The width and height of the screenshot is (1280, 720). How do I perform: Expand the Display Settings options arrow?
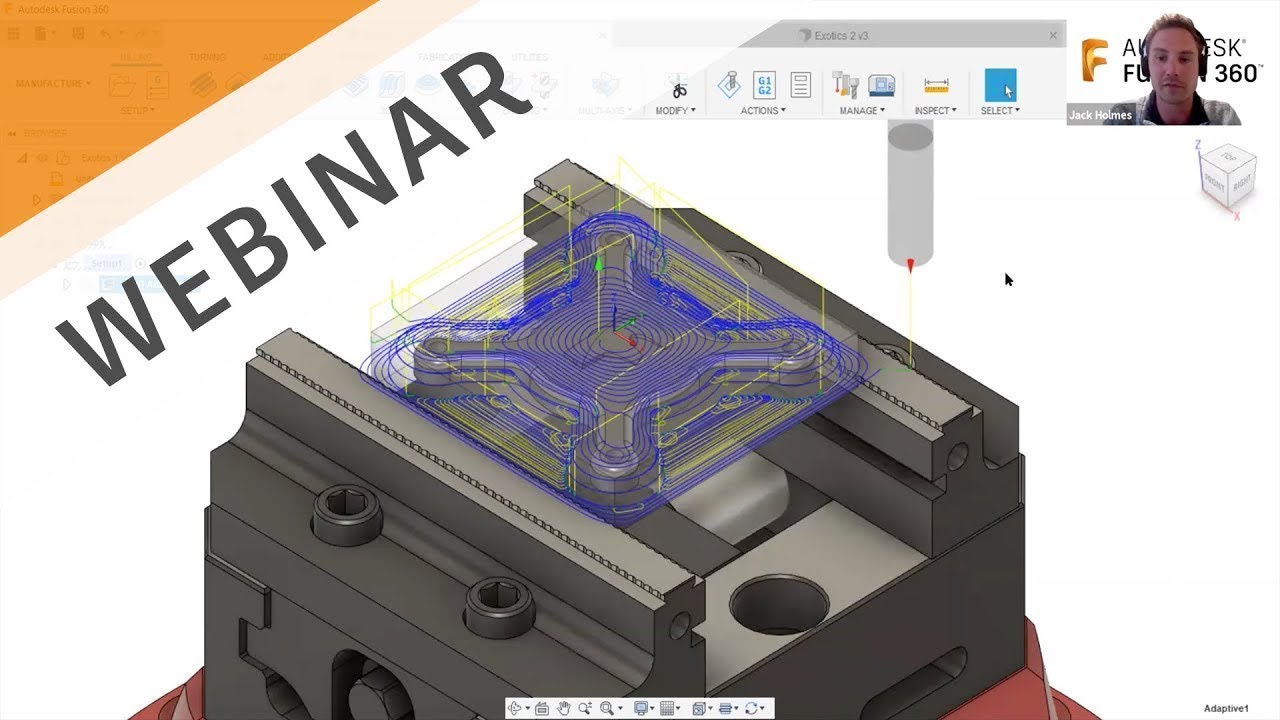651,708
